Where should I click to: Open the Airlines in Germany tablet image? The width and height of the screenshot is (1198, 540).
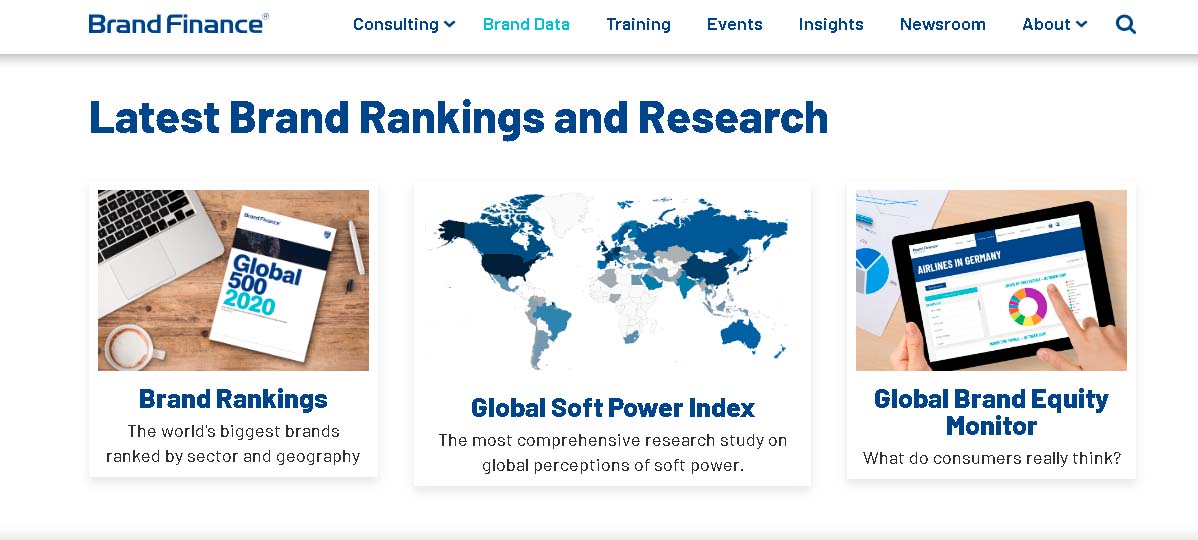click(x=991, y=280)
